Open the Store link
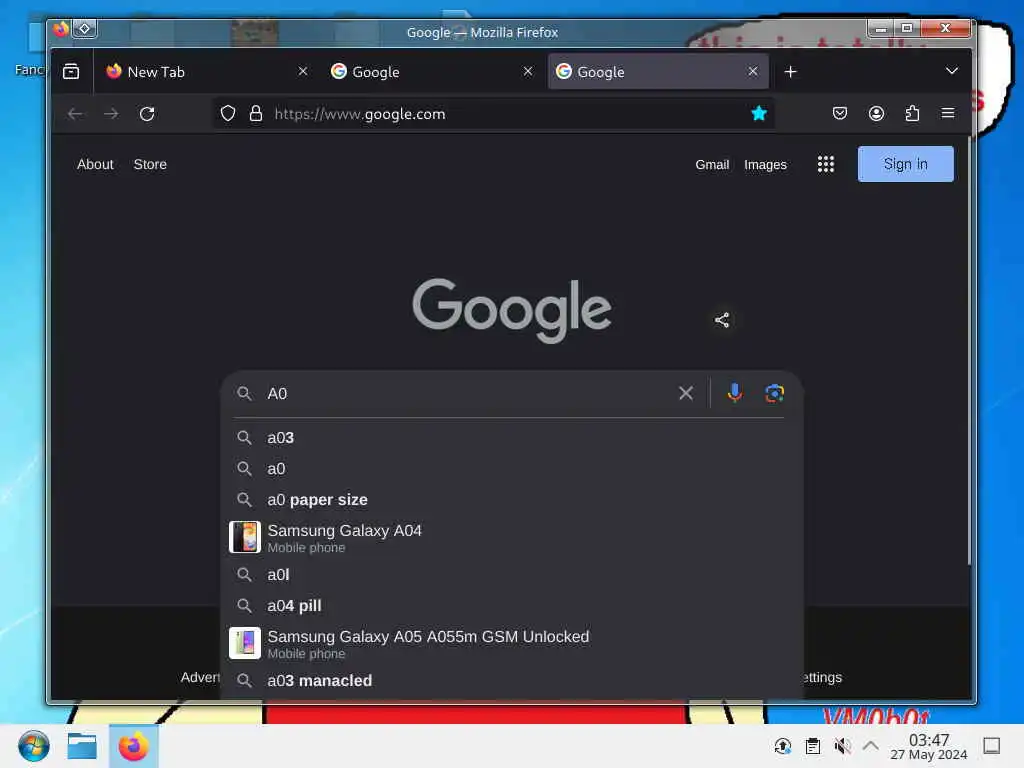Viewport: 1024px width, 768px height. tap(150, 165)
